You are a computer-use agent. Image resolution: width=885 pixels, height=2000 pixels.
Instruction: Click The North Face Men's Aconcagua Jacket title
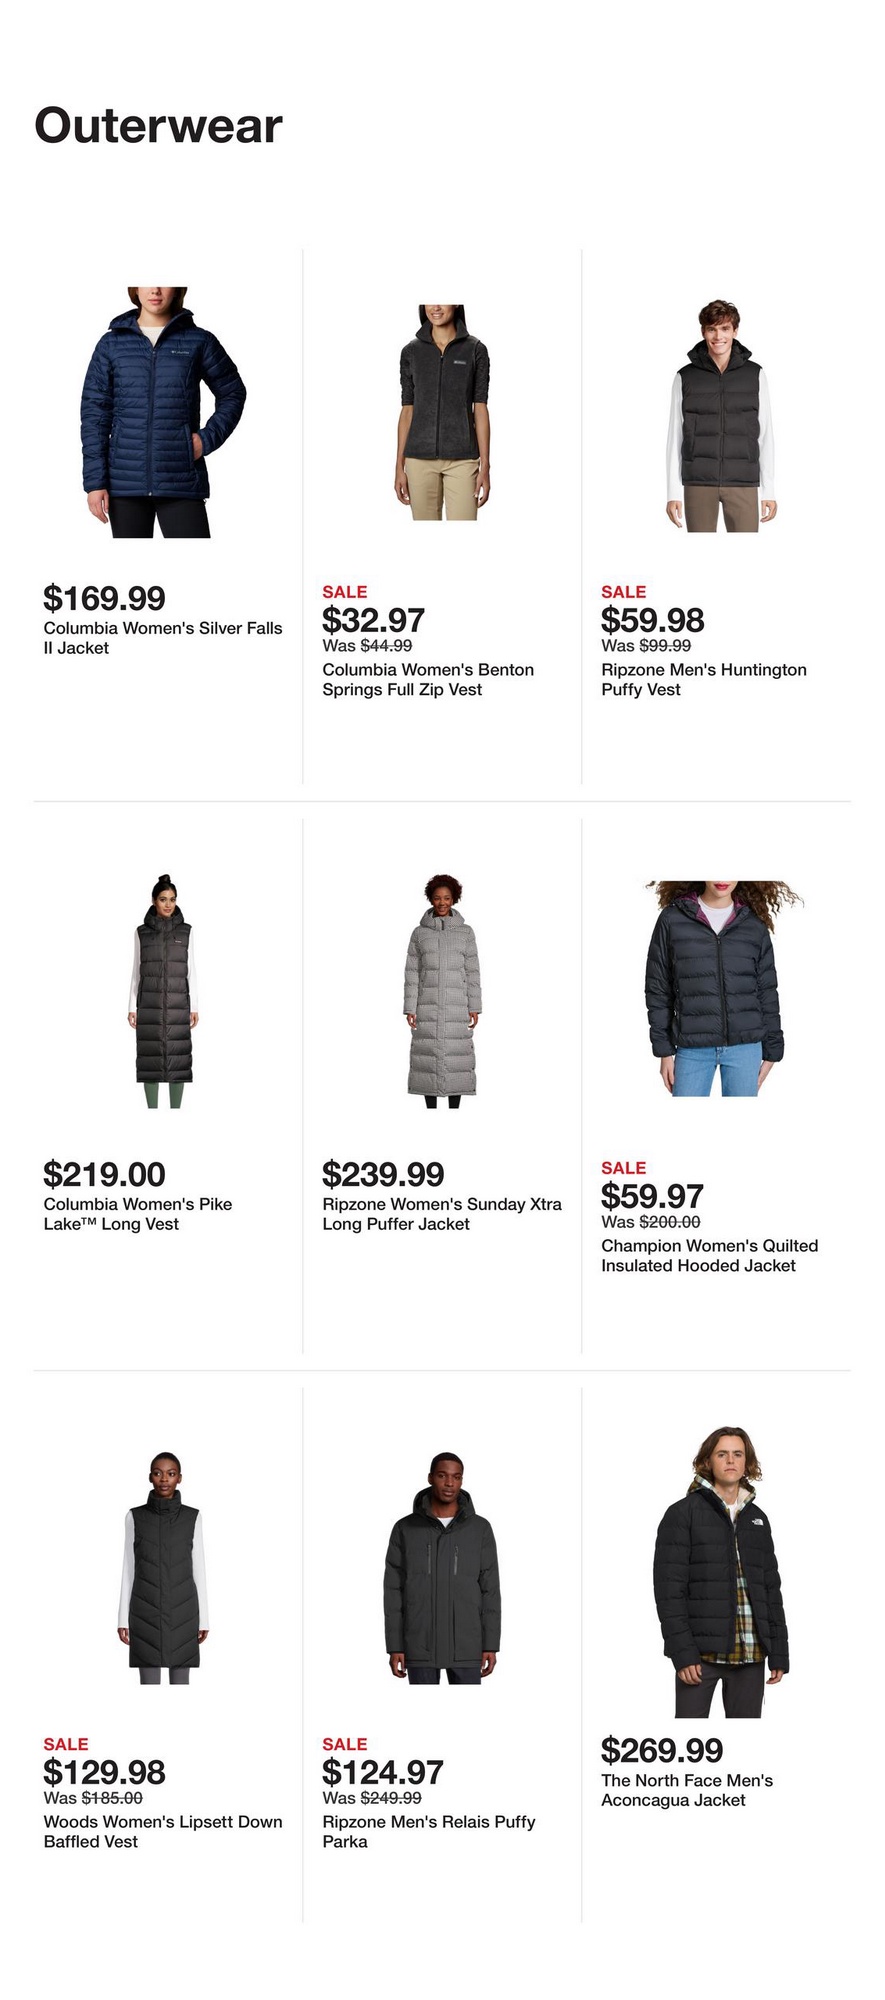click(687, 1790)
